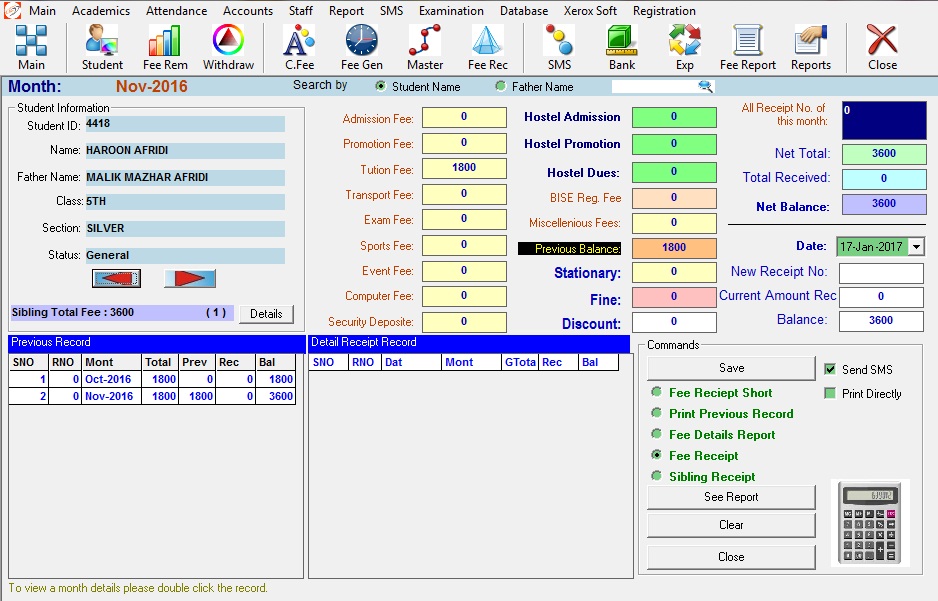Click the application logo icon
Screen dimensions: 938x601
[x=12, y=11]
